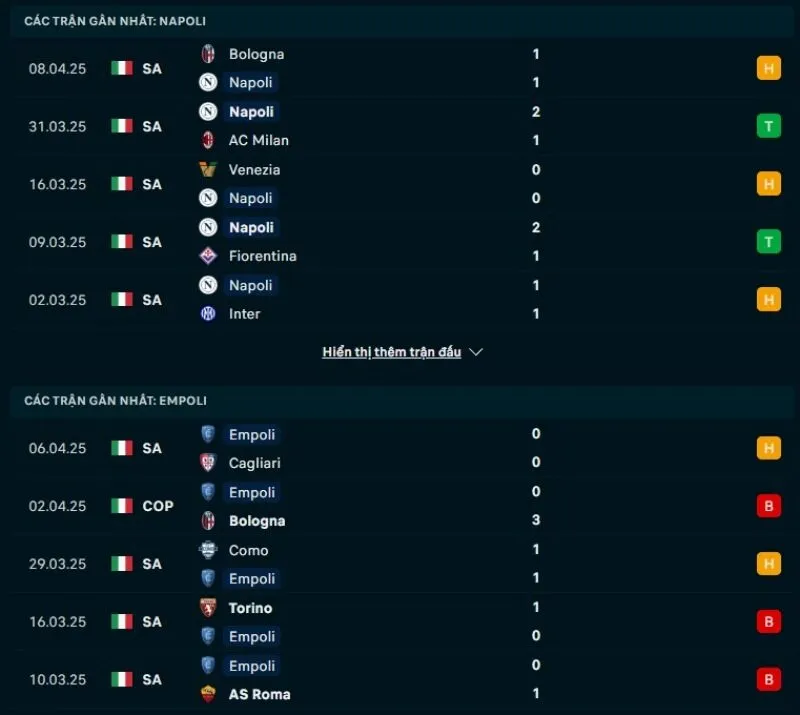Select the Inter club logo

[208, 313]
